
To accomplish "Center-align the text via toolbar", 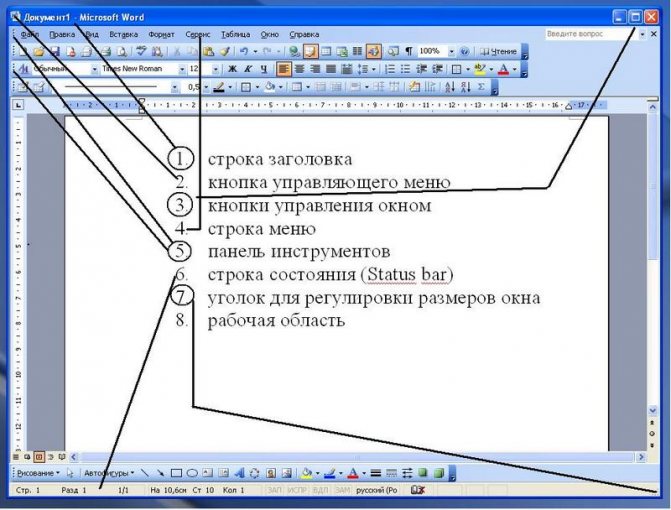I will coord(300,69).
